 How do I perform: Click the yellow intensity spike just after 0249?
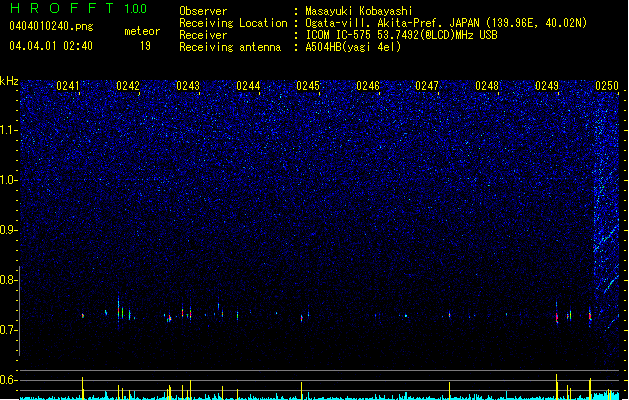tap(557, 386)
